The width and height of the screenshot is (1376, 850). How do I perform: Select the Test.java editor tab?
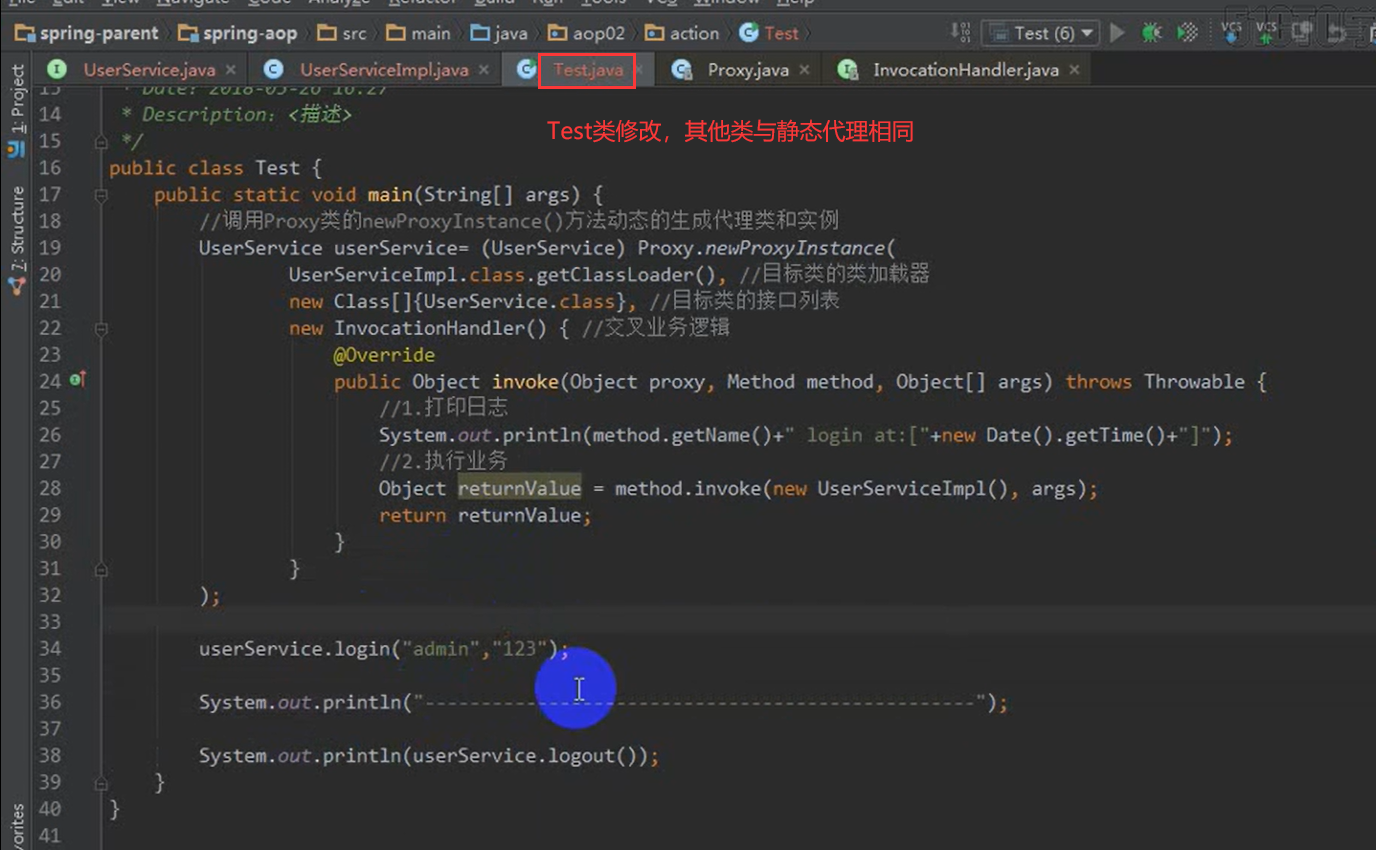coord(588,70)
